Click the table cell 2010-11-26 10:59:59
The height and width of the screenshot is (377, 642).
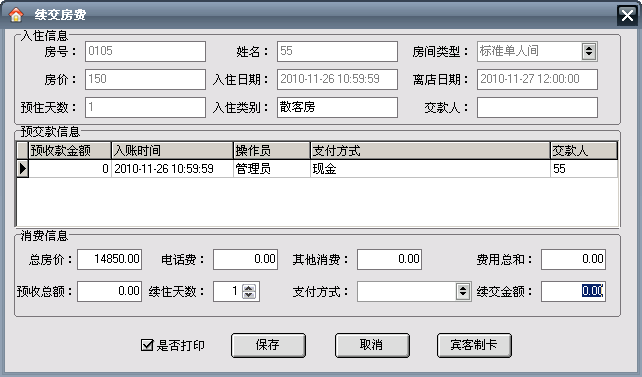click(x=172, y=169)
